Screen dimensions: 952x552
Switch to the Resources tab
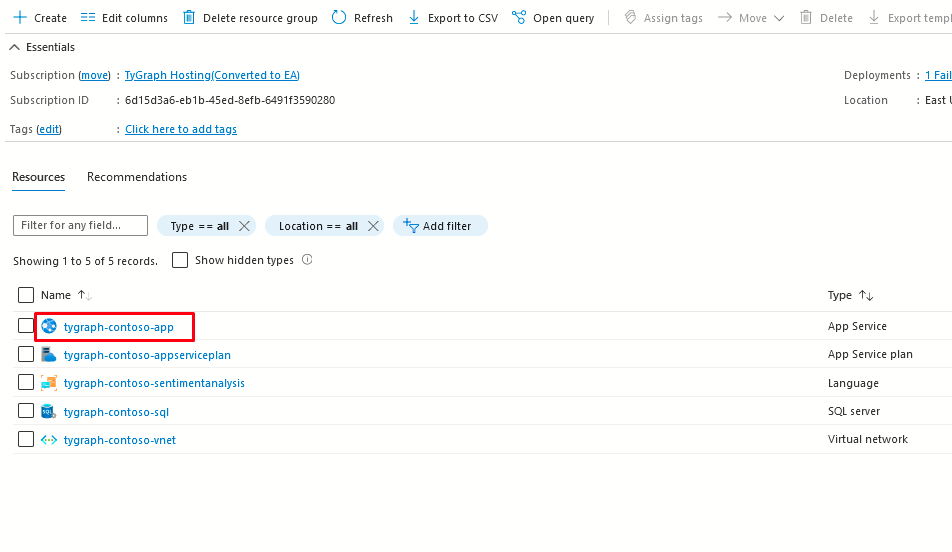[38, 177]
